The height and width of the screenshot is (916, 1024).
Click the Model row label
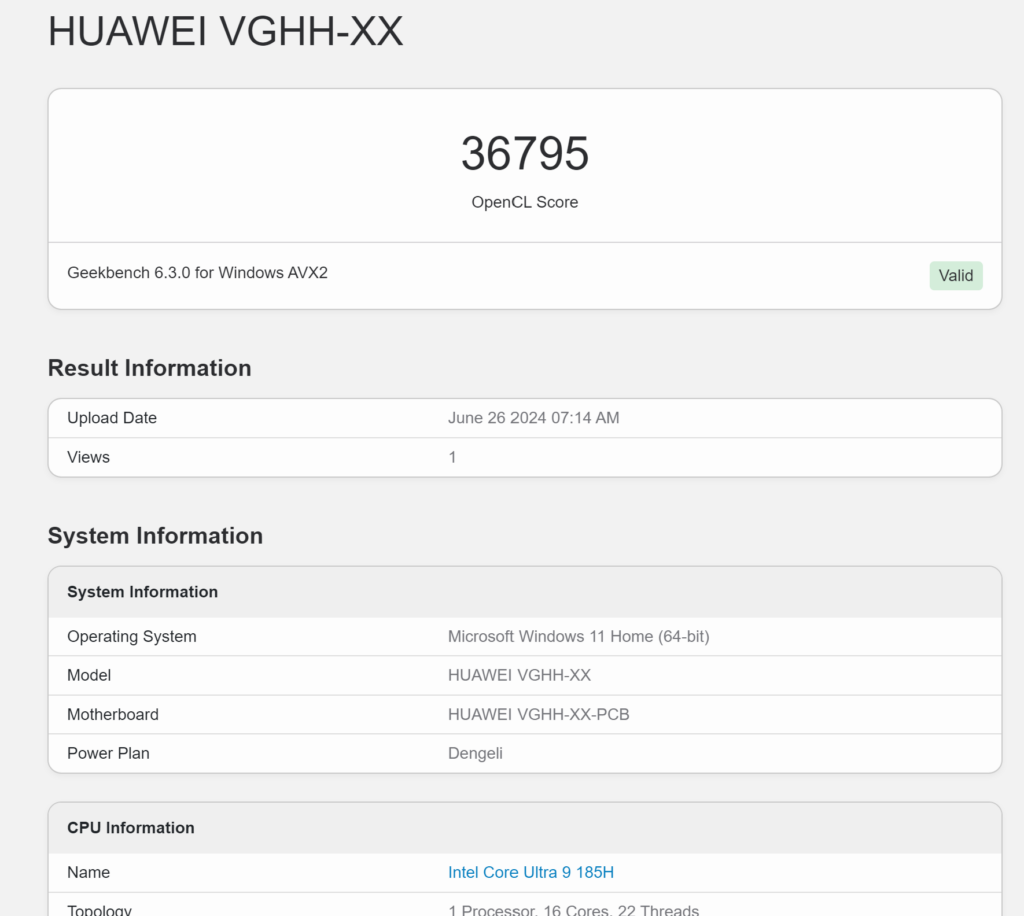pyautogui.click(x=89, y=675)
